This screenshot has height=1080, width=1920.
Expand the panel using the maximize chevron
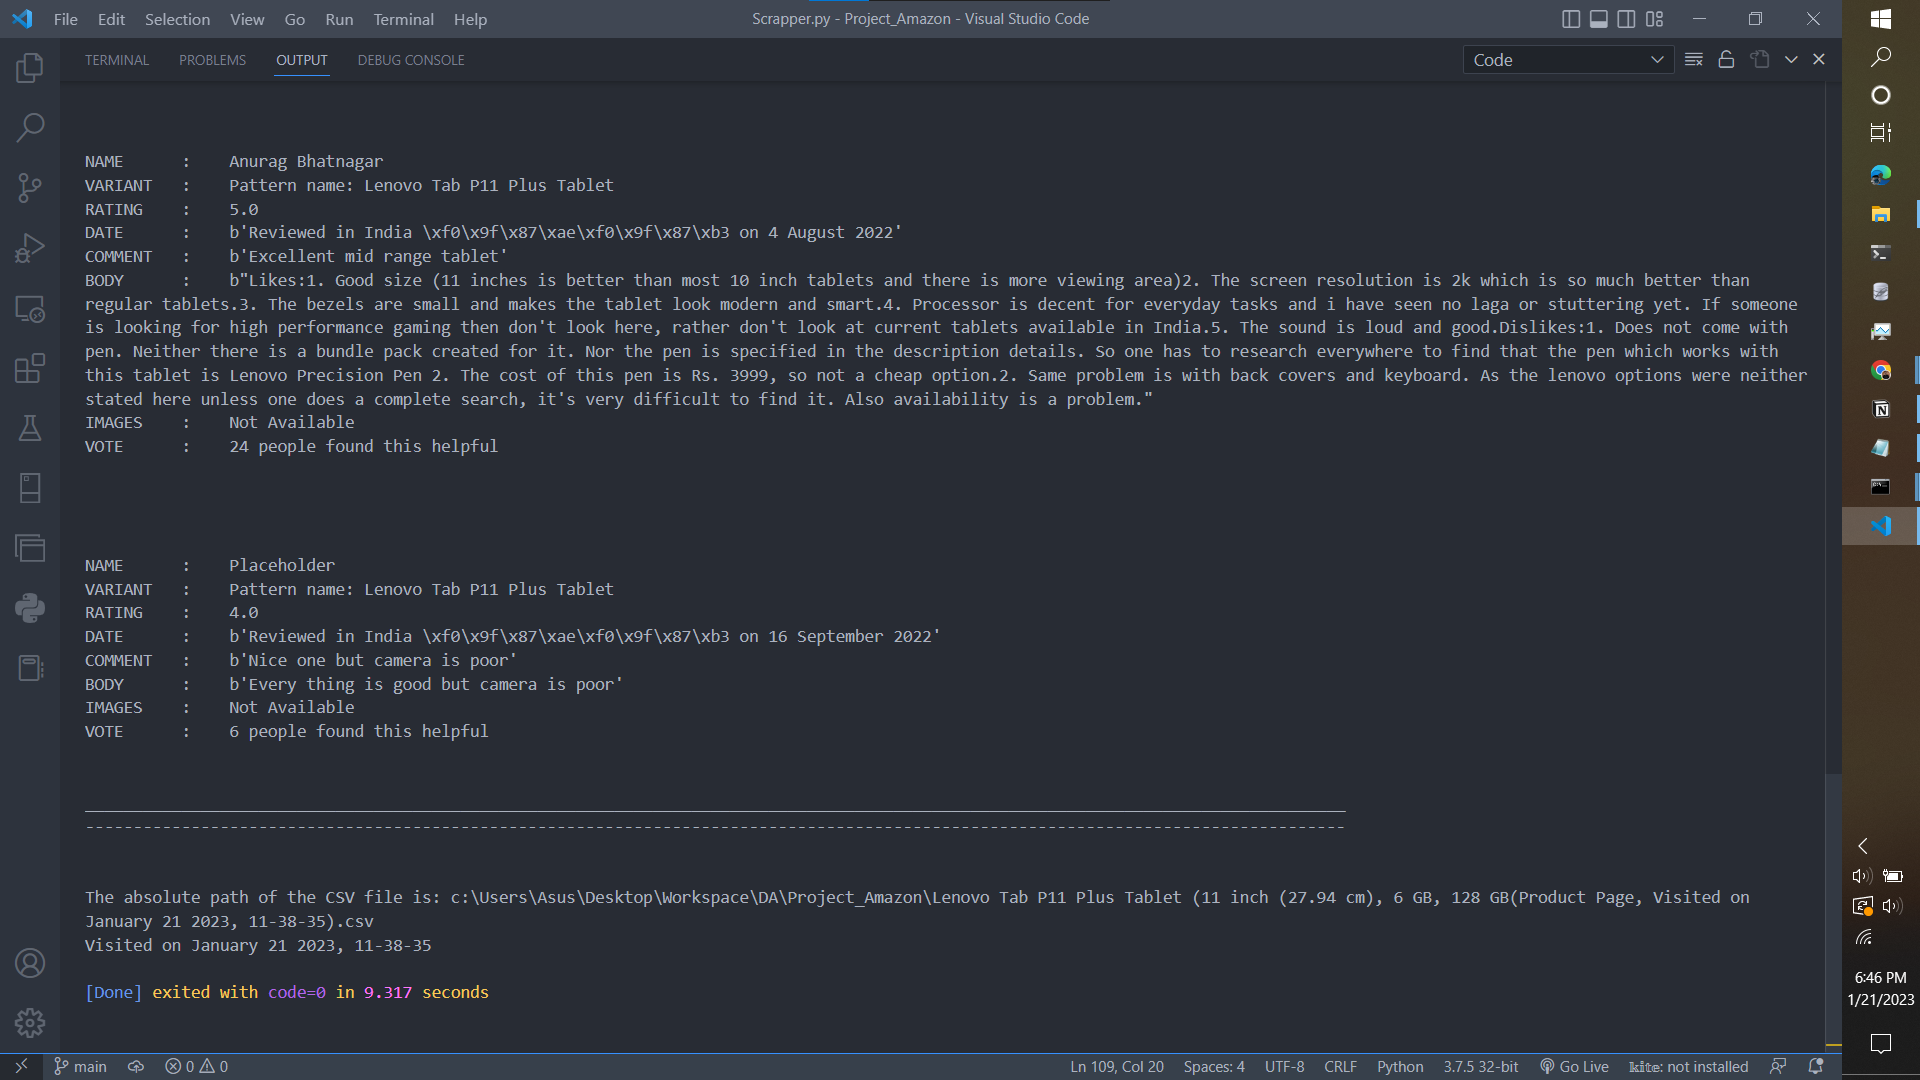(1790, 59)
